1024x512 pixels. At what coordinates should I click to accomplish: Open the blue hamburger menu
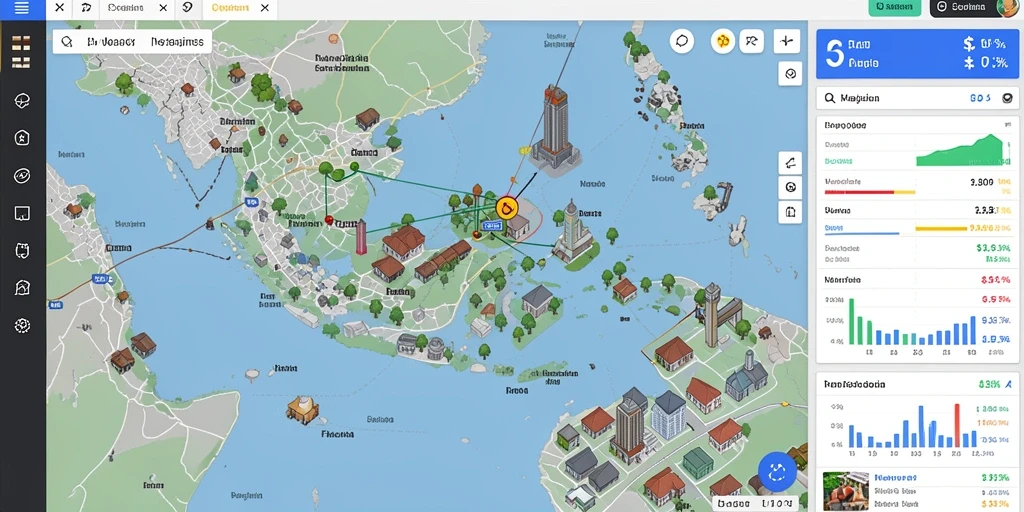(22, 8)
